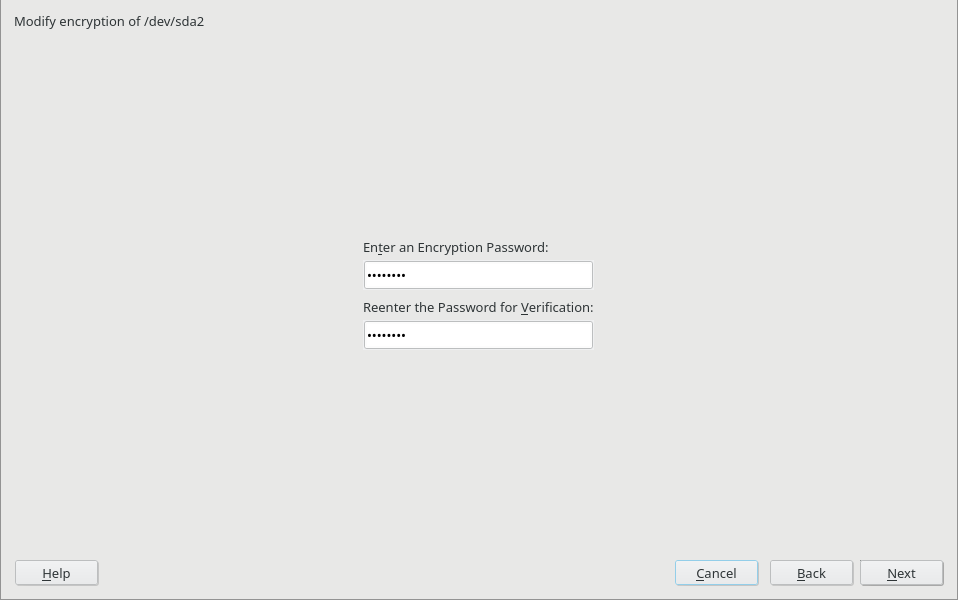Proceed to the next step of encryption setup
This screenshot has width=958, height=600.
point(901,573)
